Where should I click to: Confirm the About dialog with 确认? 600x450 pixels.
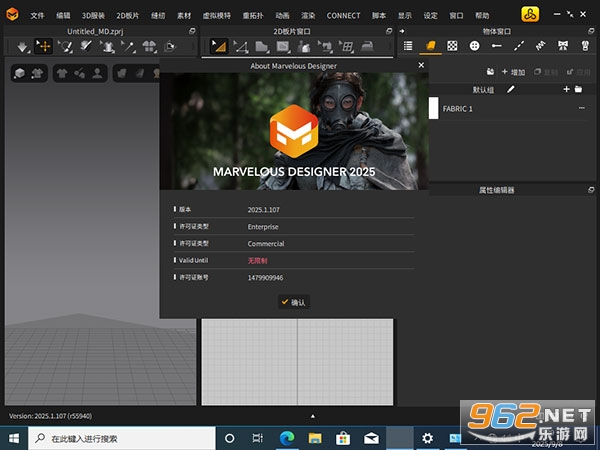[293, 302]
